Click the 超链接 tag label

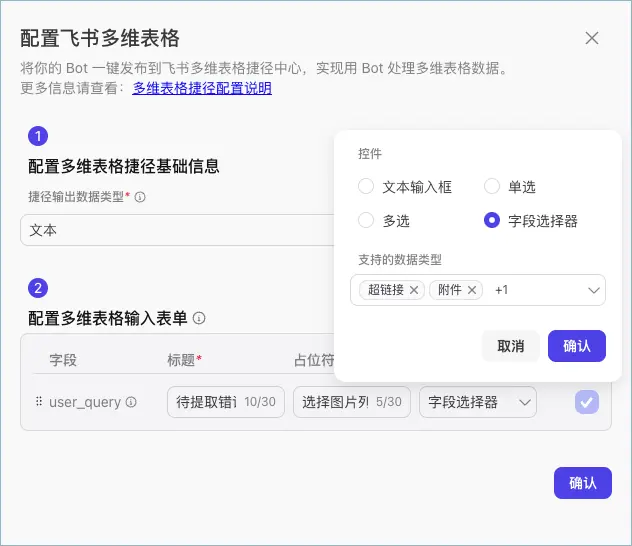pos(386,290)
